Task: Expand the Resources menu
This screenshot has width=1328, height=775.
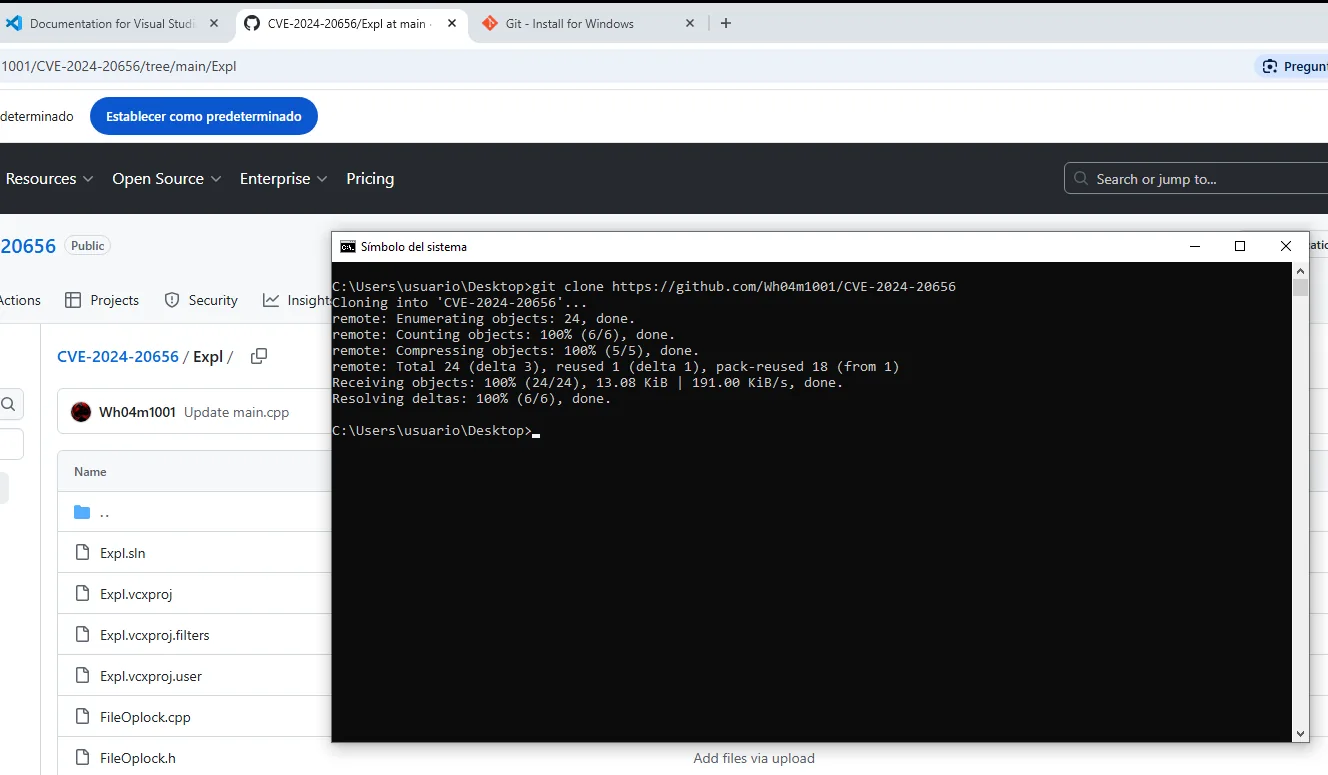Action: pos(49,179)
